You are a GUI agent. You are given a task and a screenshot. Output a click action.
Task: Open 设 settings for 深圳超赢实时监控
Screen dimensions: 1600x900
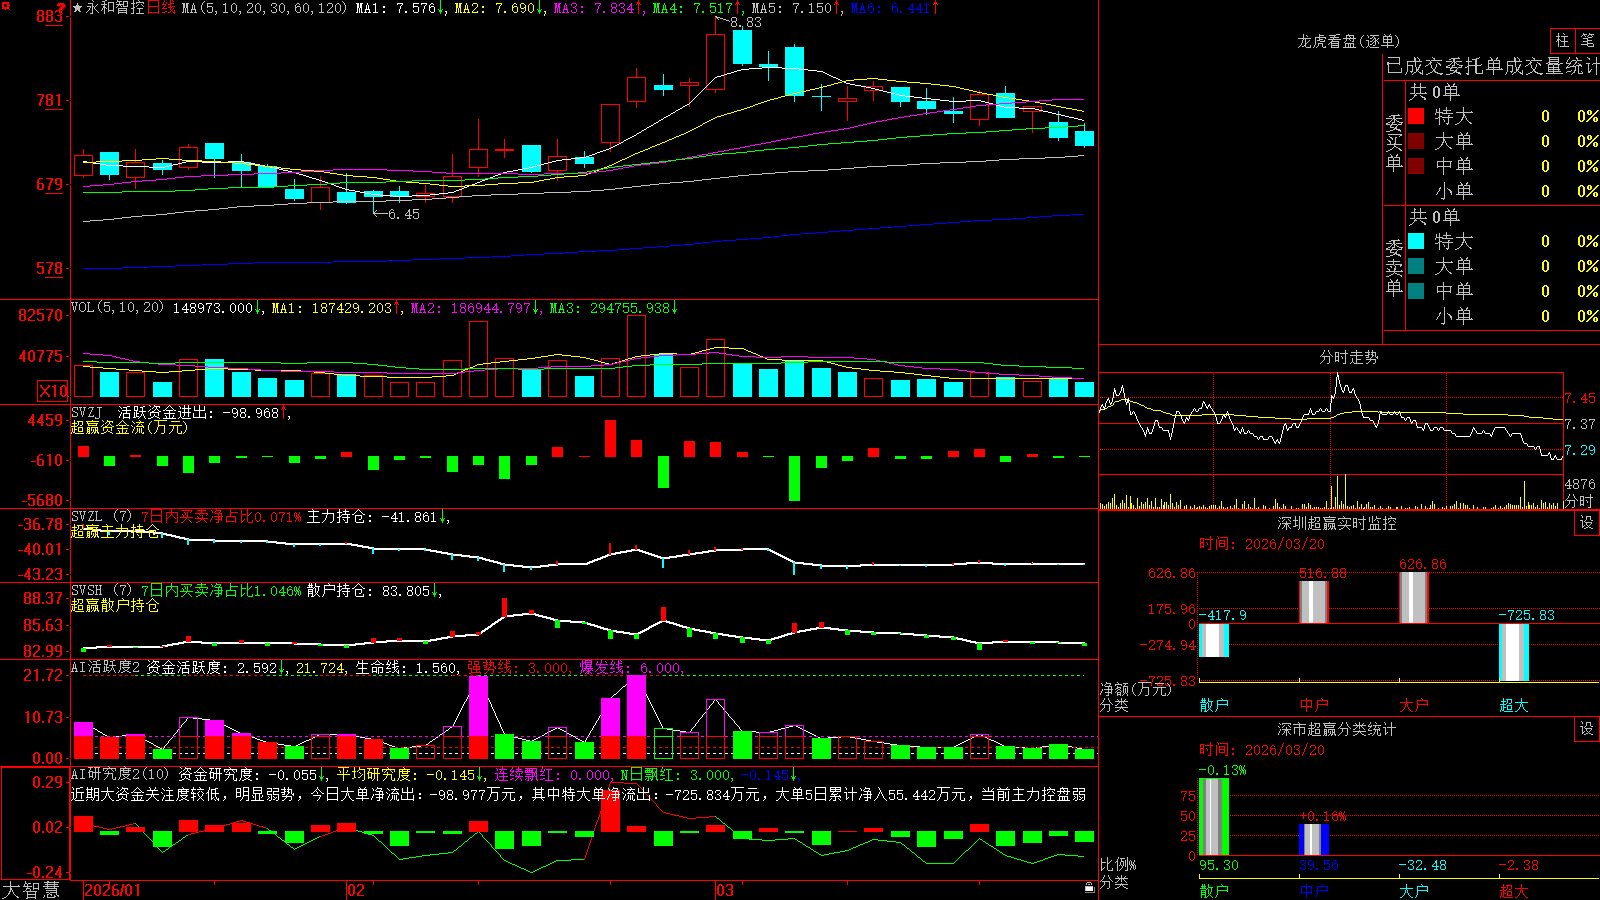(x=1587, y=523)
